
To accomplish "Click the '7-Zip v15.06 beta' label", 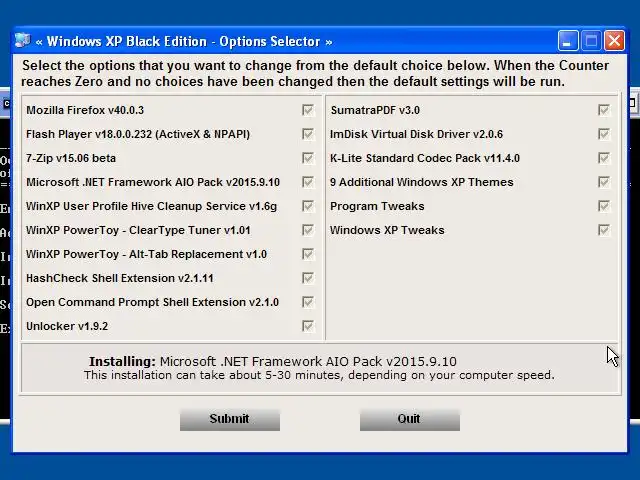I will tap(71, 158).
